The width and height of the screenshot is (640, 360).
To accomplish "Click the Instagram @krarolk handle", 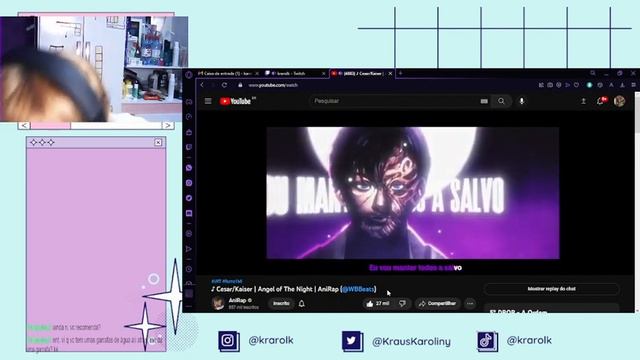I will coord(271,340).
